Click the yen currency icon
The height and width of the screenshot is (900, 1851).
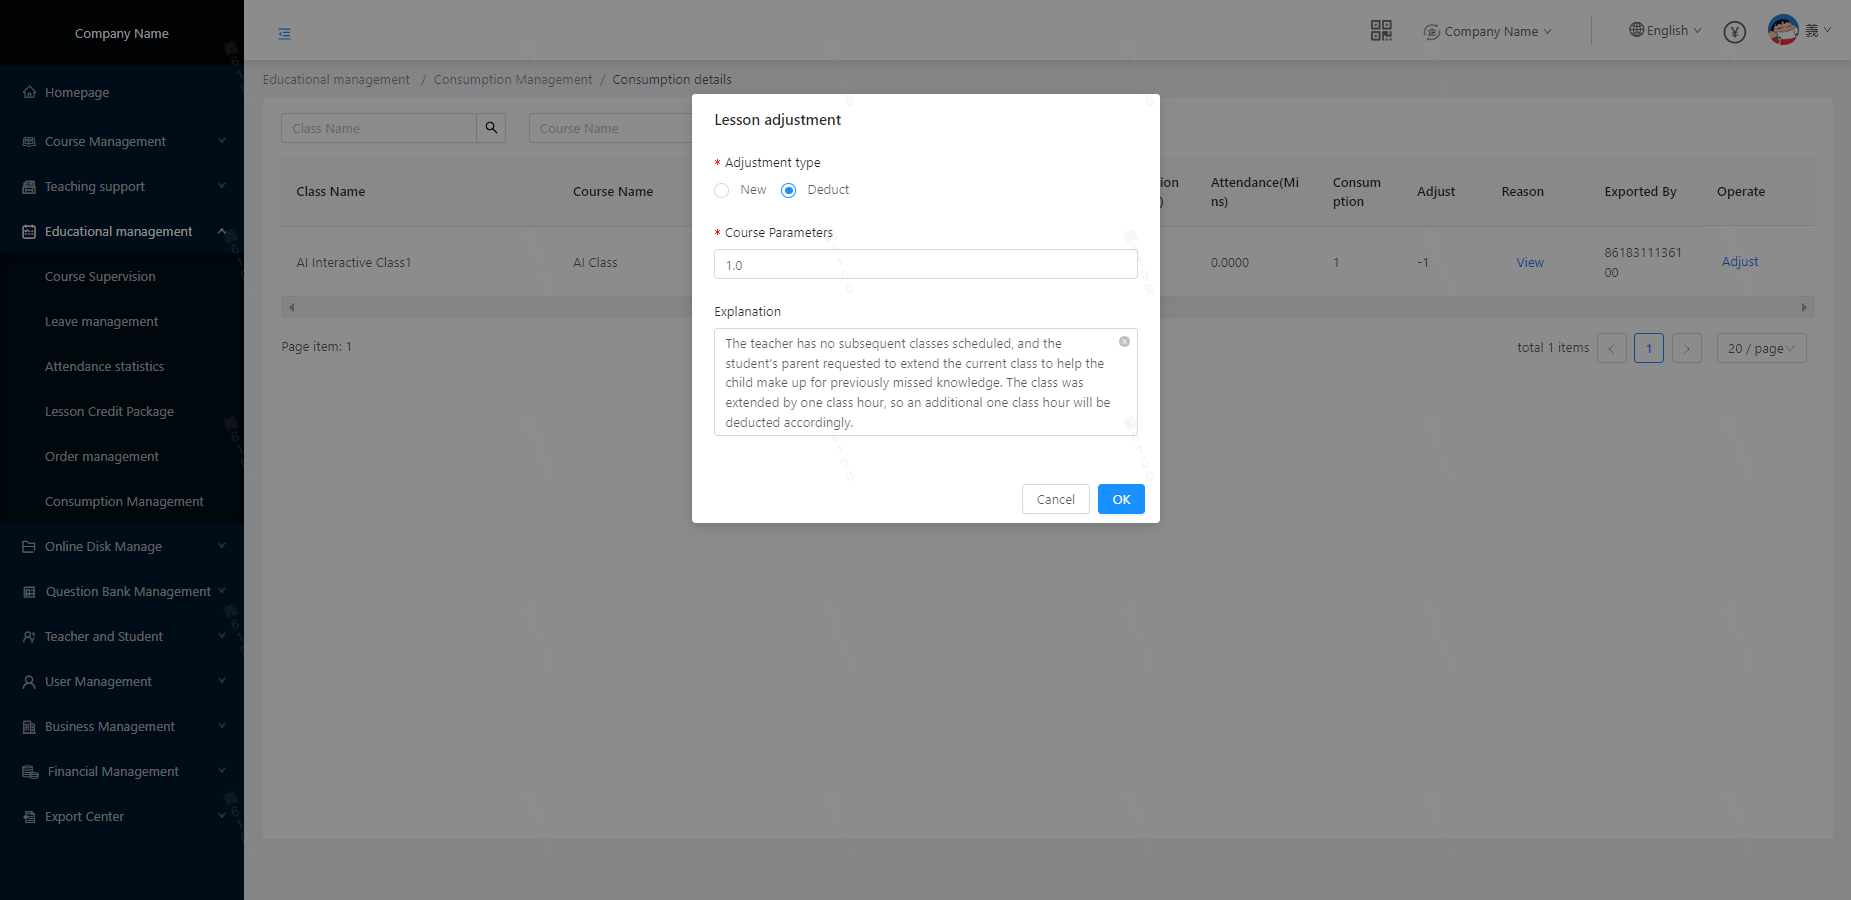coord(1734,32)
